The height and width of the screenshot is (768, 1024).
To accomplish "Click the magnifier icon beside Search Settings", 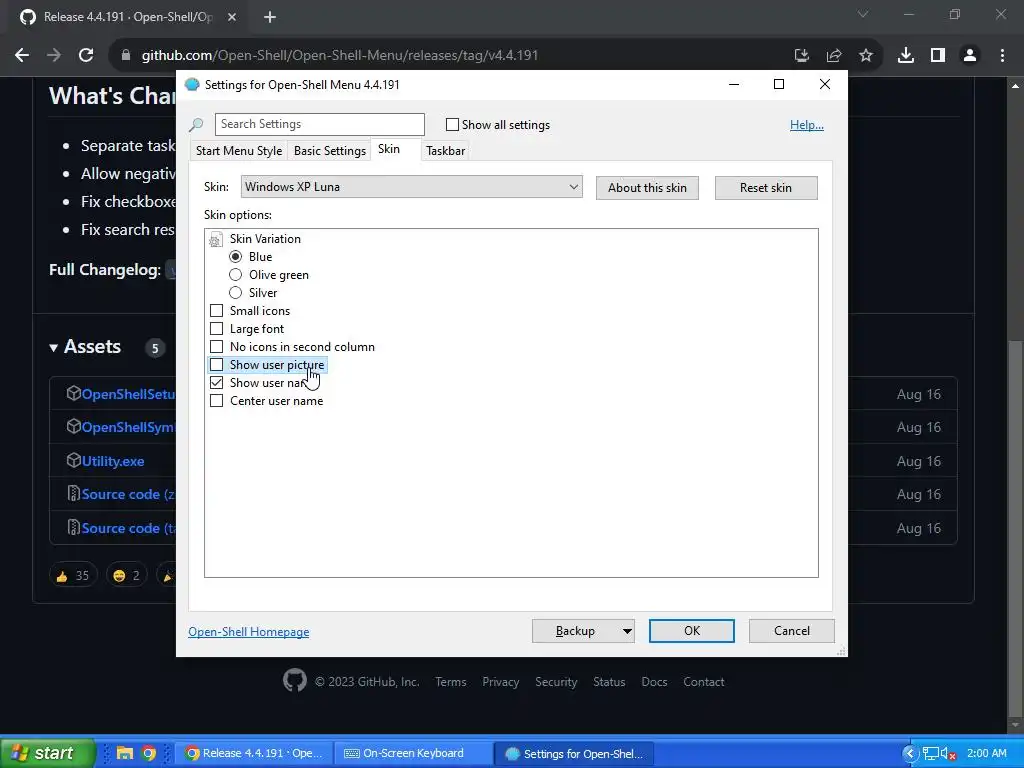I will click(x=196, y=124).
